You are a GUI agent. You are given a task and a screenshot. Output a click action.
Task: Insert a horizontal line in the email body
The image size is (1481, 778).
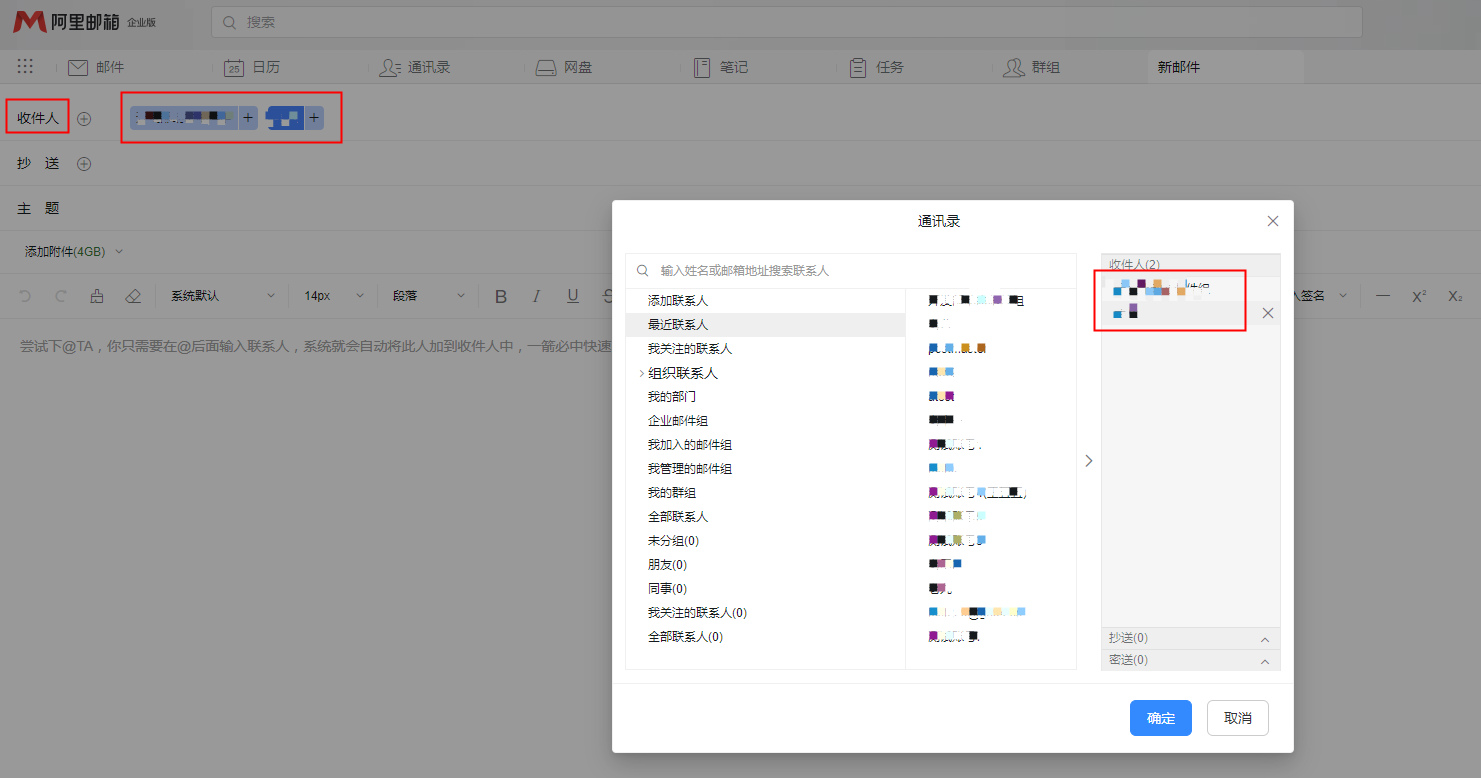click(1382, 296)
